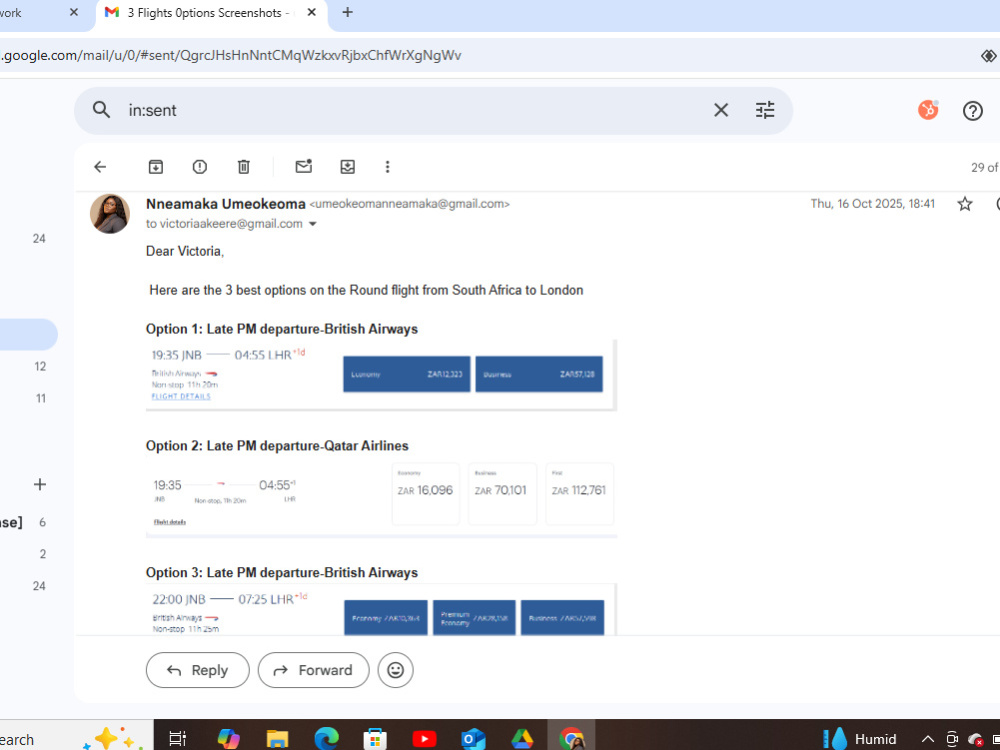This screenshot has height=750, width=1000.
Task: Mark email as unread
Action: (x=304, y=166)
